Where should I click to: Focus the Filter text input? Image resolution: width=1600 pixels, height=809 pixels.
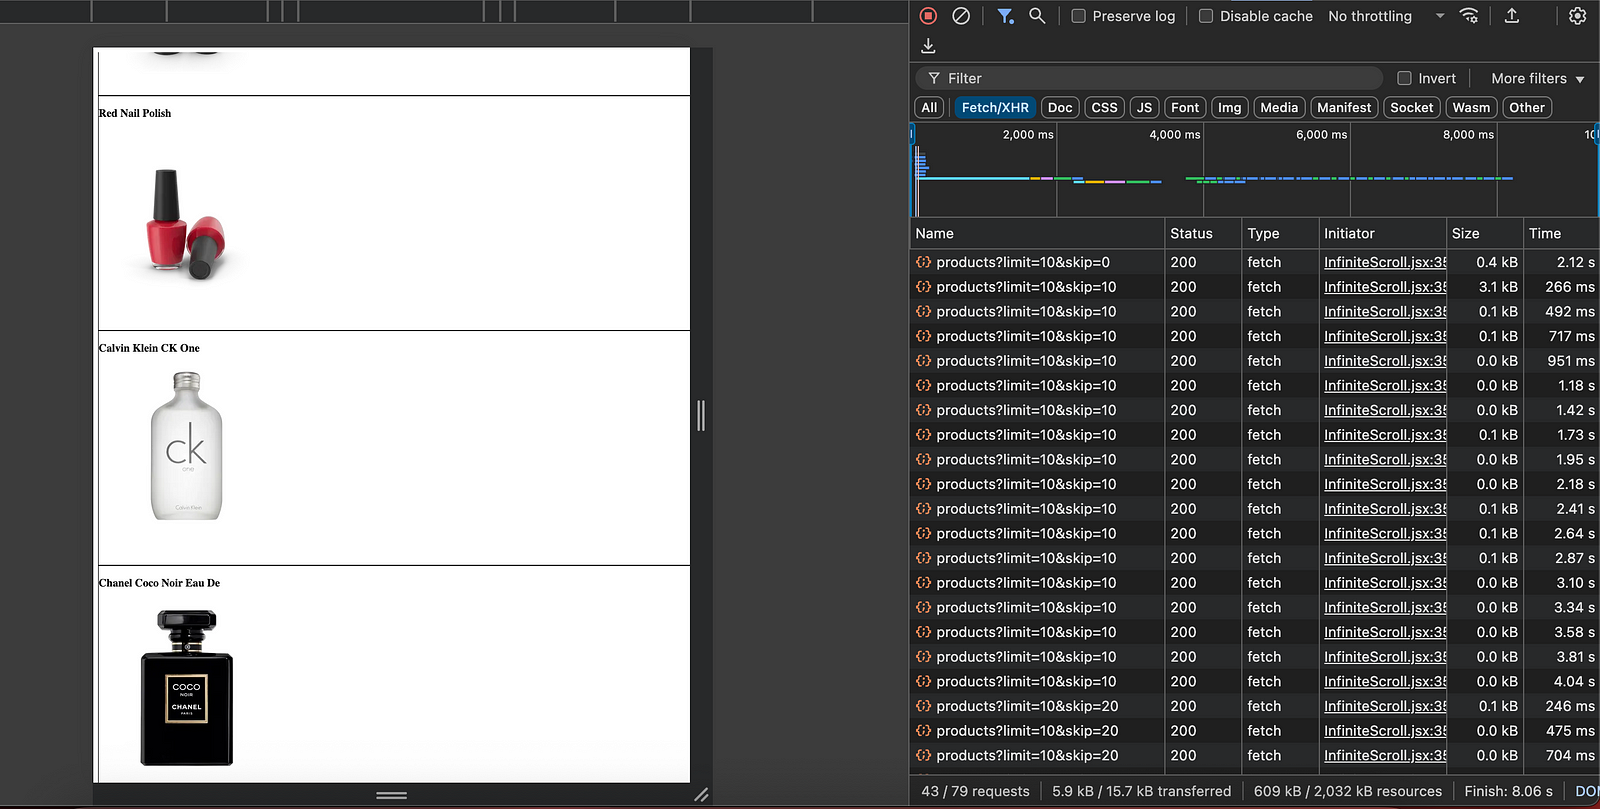pyautogui.click(x=1148, y=78)
